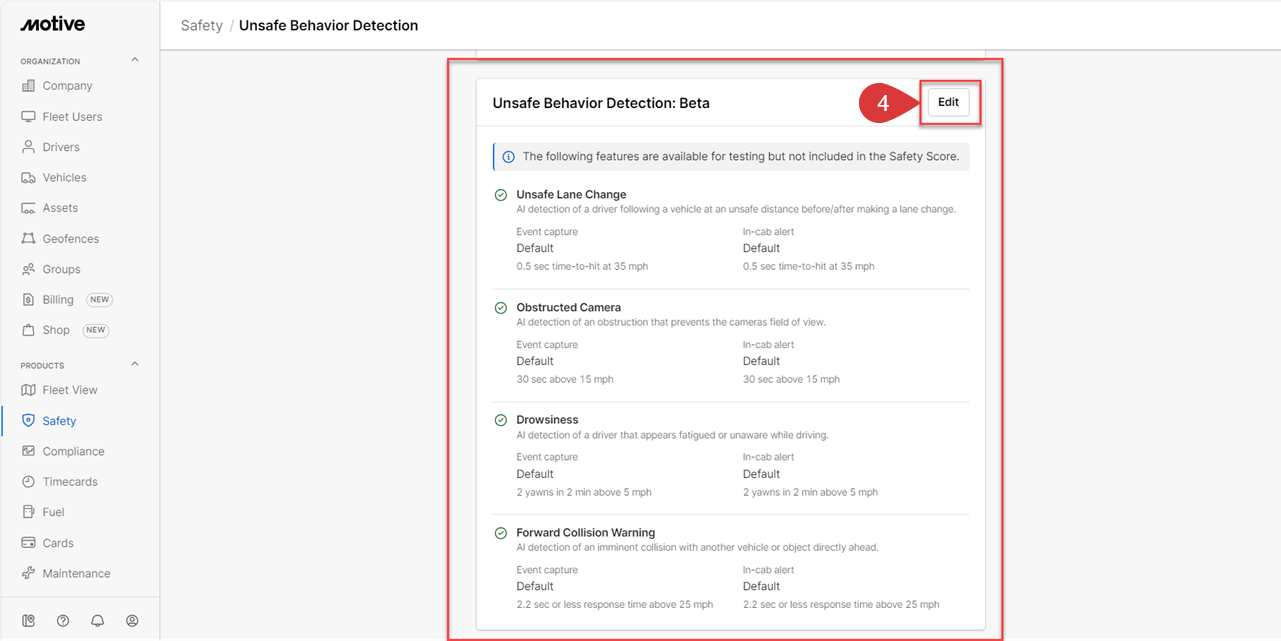Click the Motive logo
Screen dimensions: 1281x641
[x=52, y=24]
